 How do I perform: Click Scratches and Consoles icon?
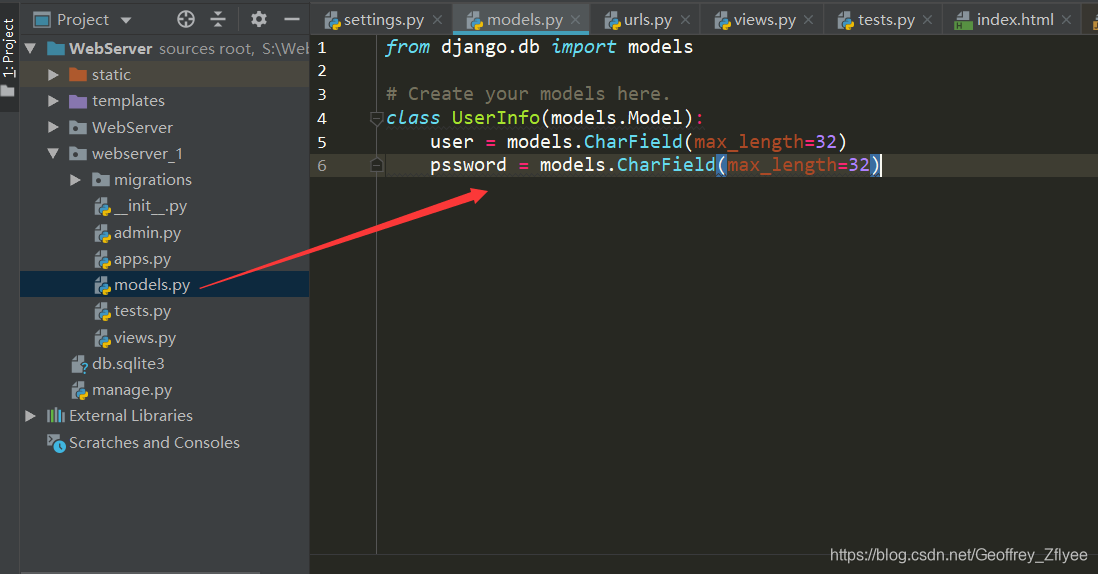tap(56, 443)
